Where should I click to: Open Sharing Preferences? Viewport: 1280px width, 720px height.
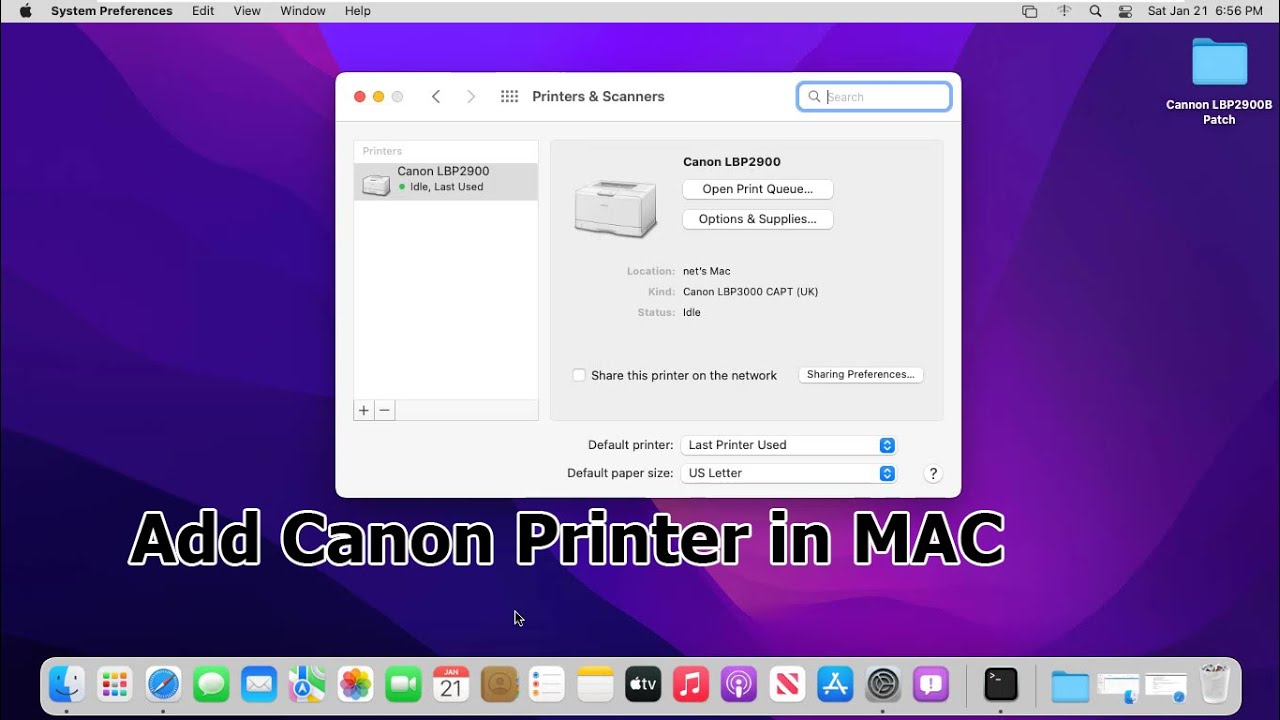click(861, 375)
